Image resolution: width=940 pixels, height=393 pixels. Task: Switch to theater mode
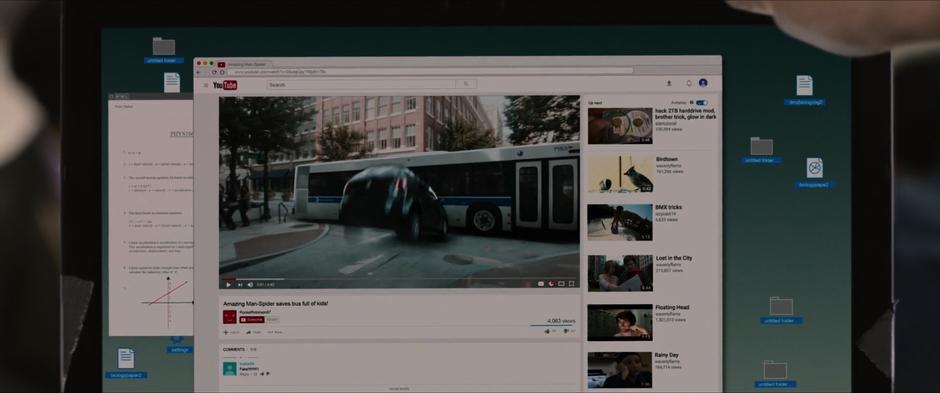coord(561,284)
